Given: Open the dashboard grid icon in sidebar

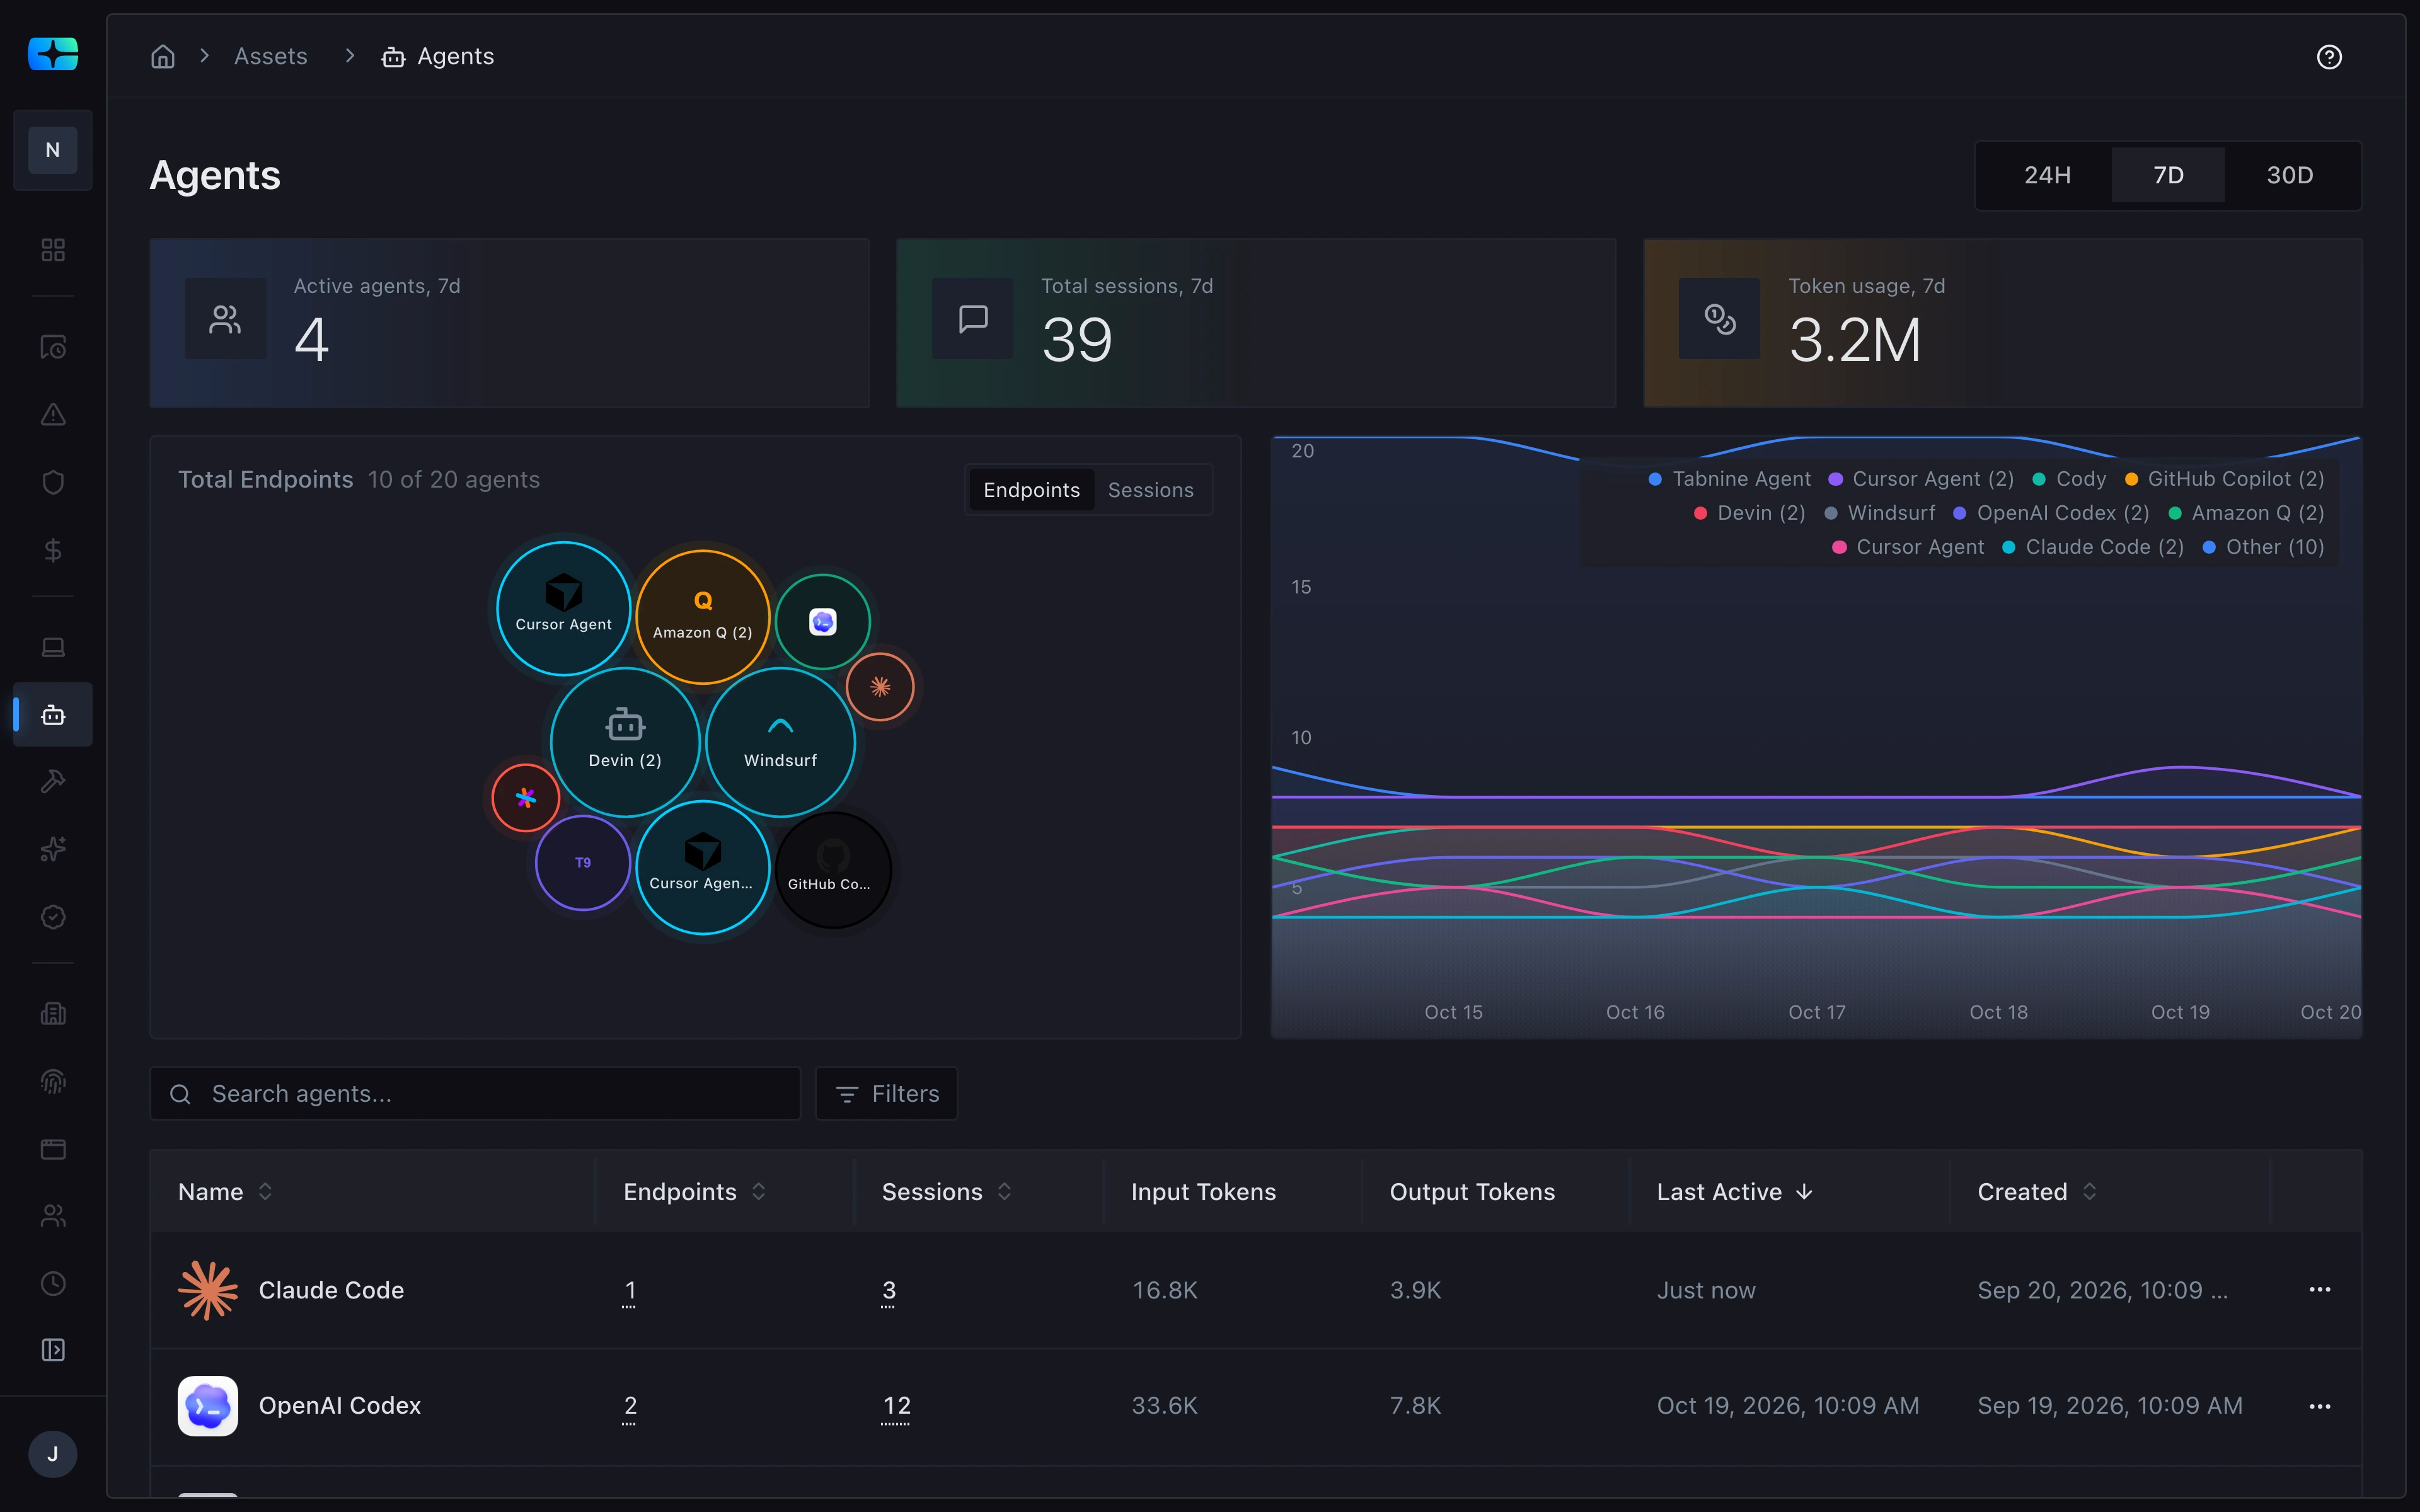Looking at the screenshot, I should (53, 249).
